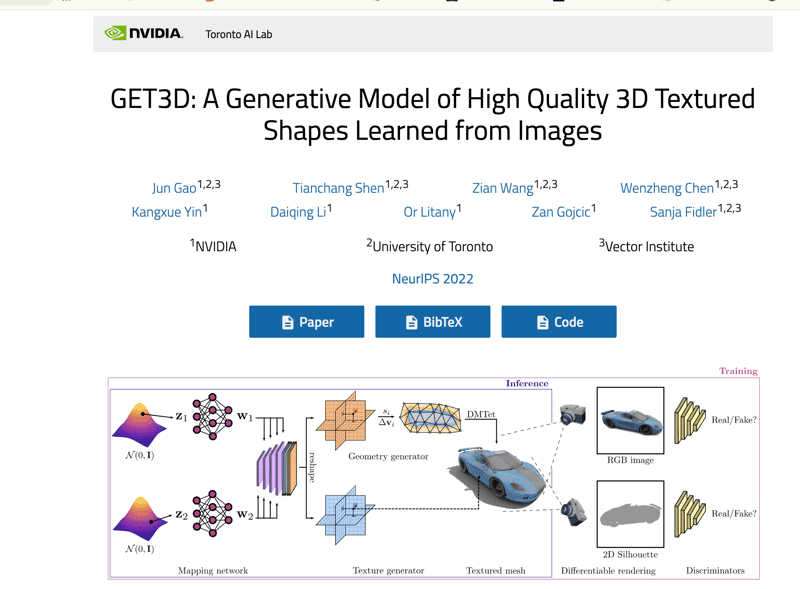800x589 pixels.
Task: Click the BibTeX button
Action: coord(432,321)
